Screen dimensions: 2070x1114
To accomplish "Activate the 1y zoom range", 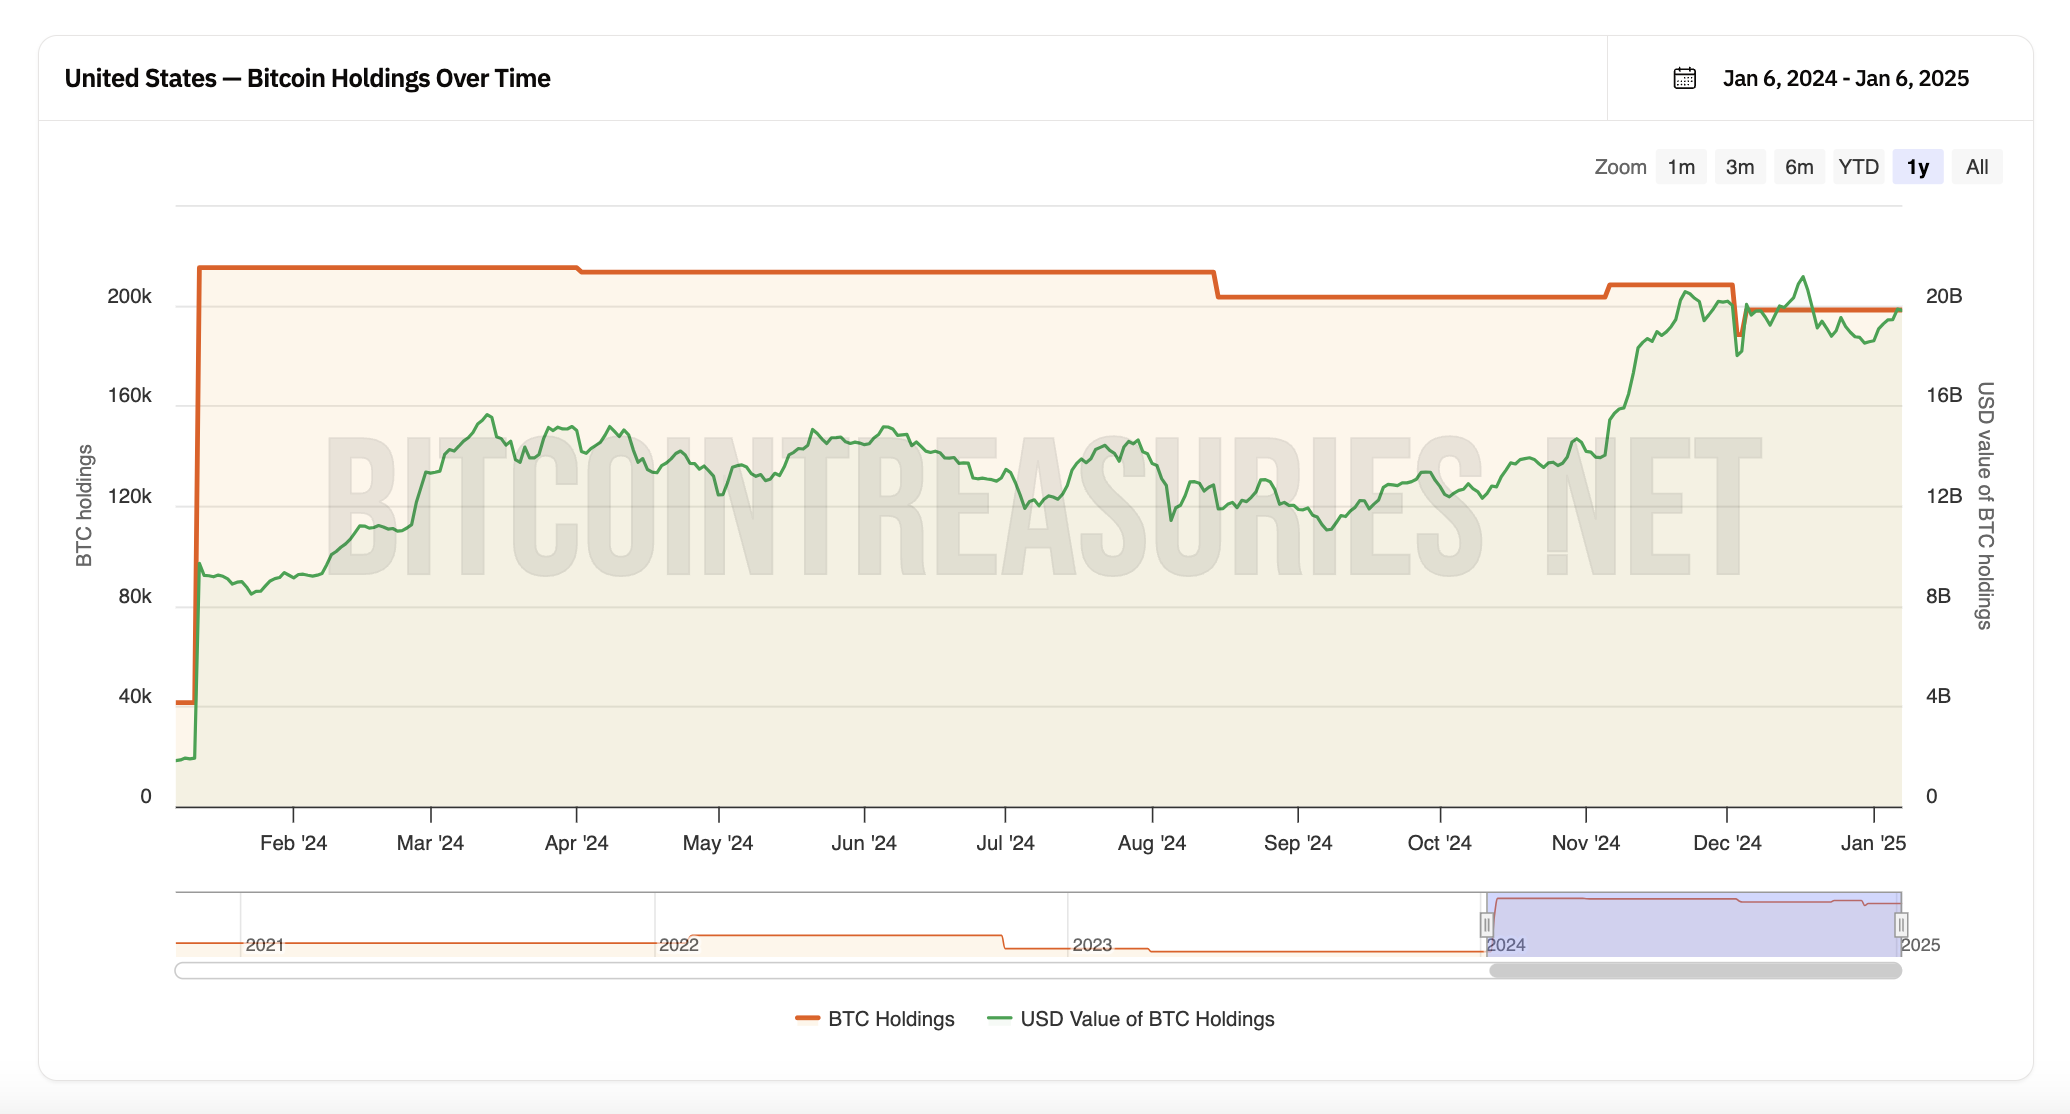I will tap(1917, 167).
